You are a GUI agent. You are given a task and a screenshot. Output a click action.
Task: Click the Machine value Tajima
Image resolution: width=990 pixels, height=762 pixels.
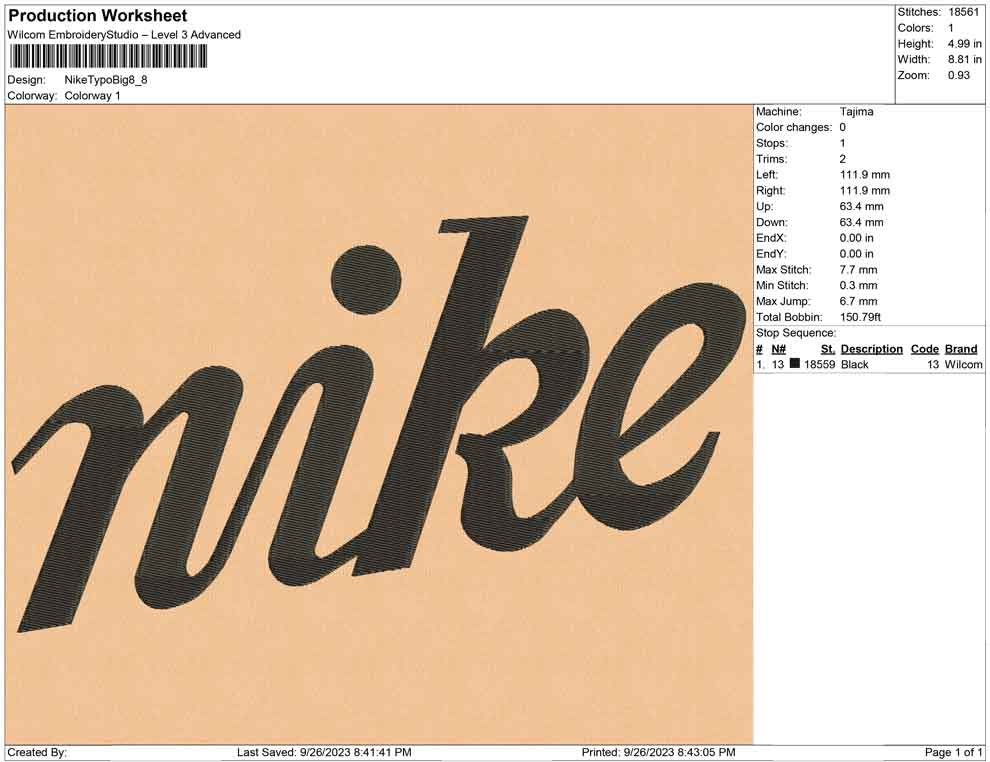click(856, 112)
